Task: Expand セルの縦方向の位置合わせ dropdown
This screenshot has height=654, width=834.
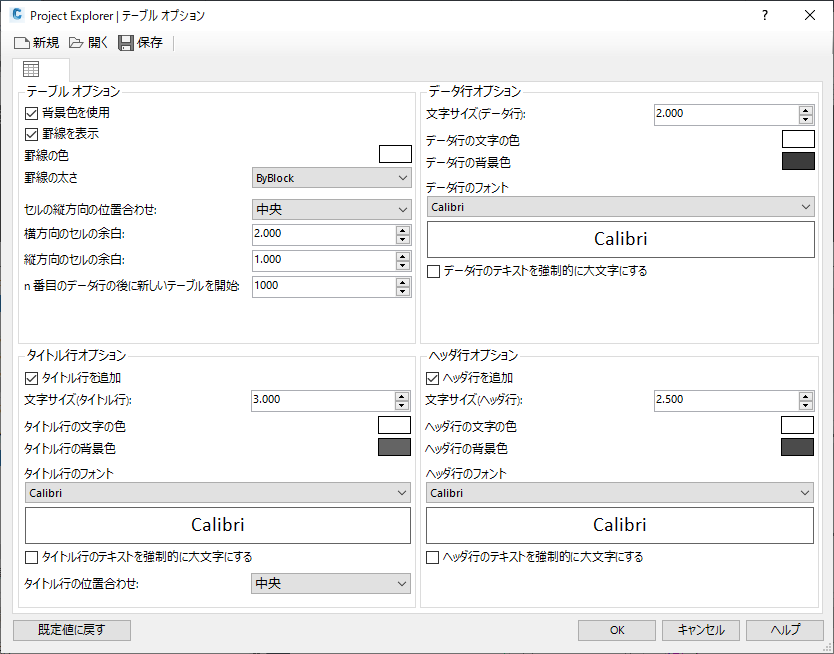Action: click(331, 209)
